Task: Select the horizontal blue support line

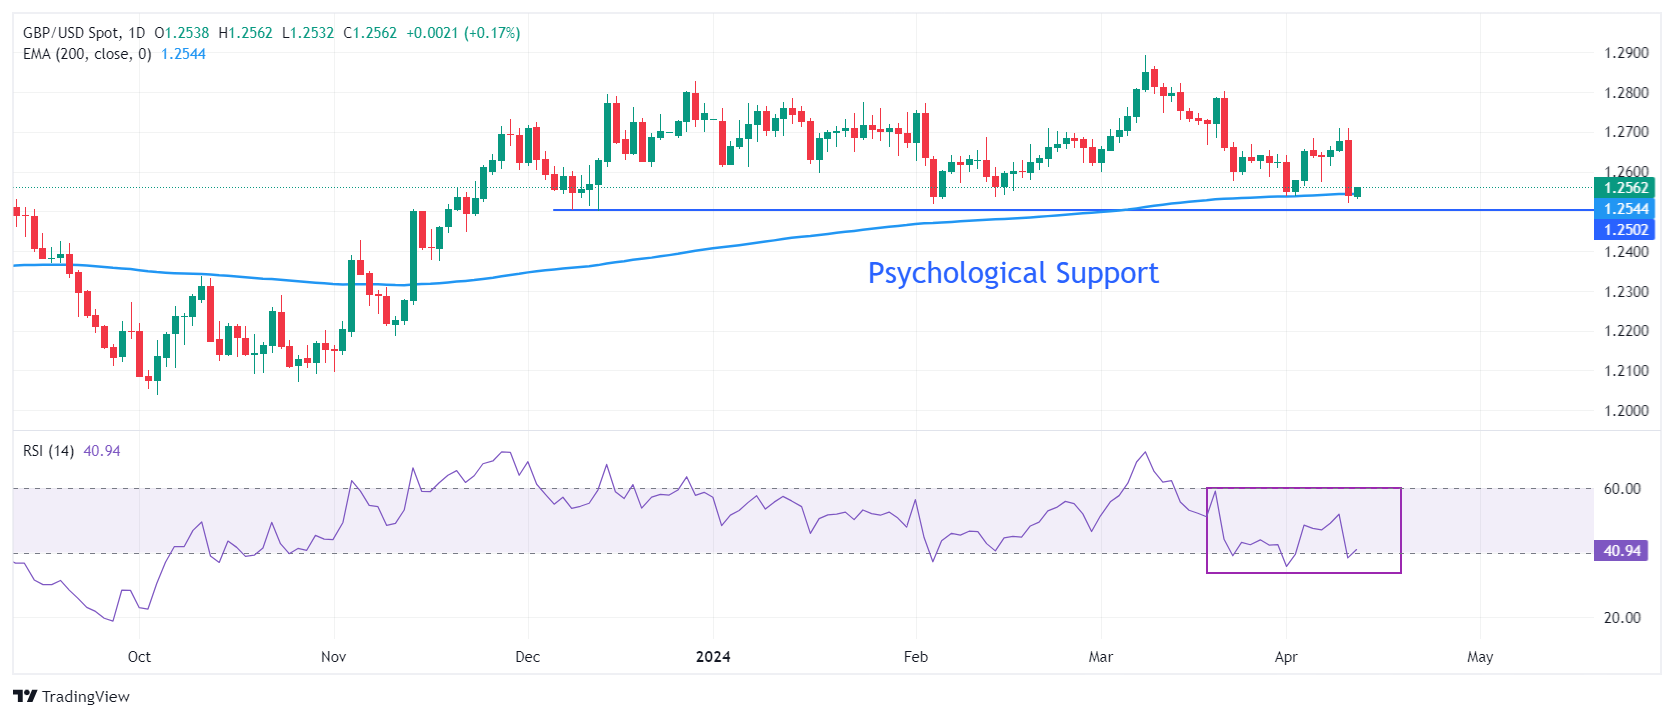Action: 800,210
